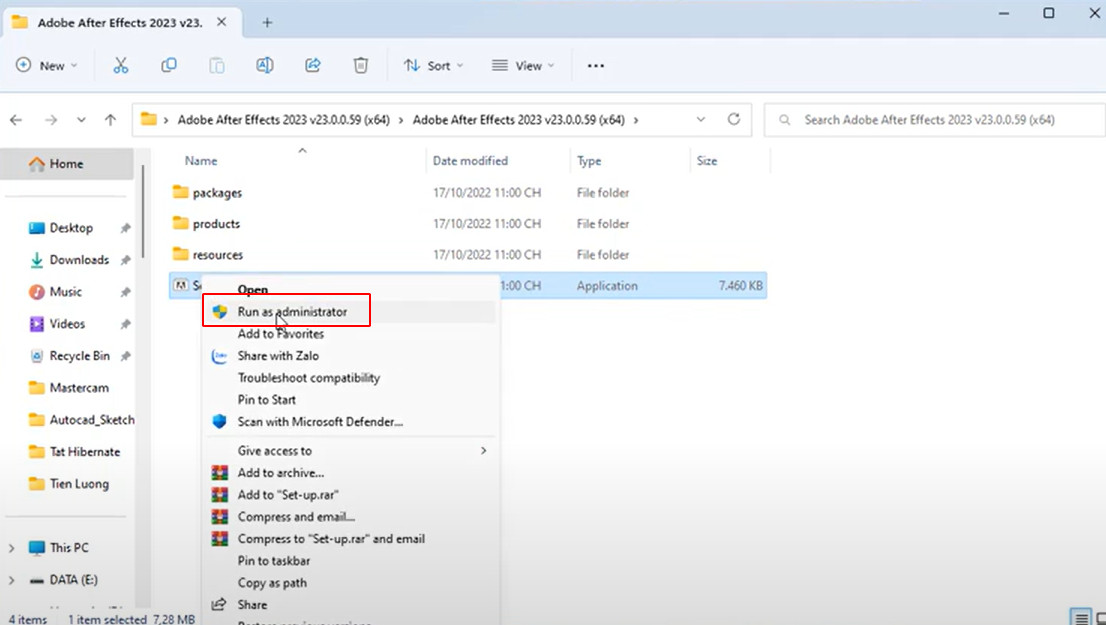Open the New dropdown menu
The width and height of the screenshot is (1106, 625).
tap(47, 65)
